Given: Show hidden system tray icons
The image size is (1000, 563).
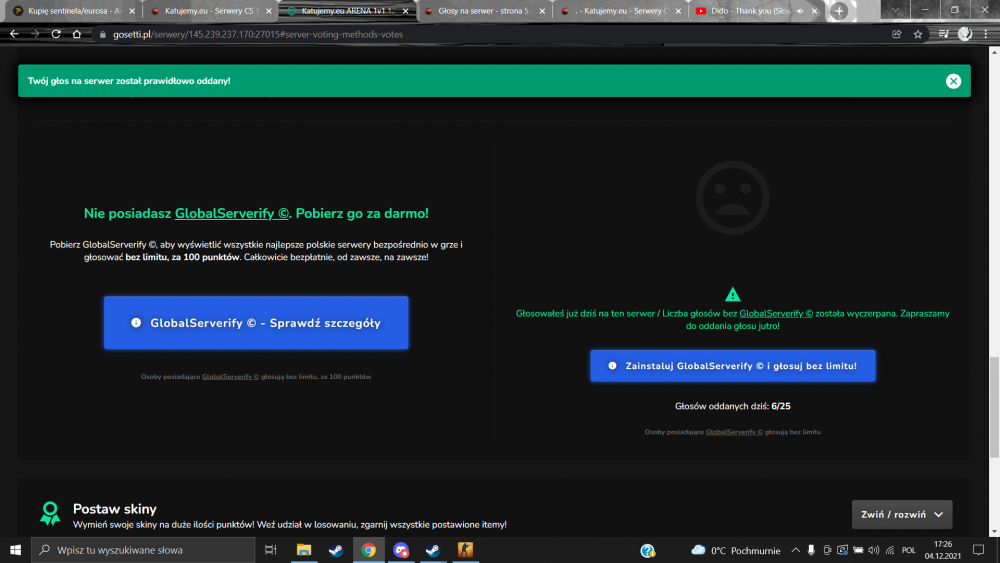Looking at the screenshot, I should point(795,550).
